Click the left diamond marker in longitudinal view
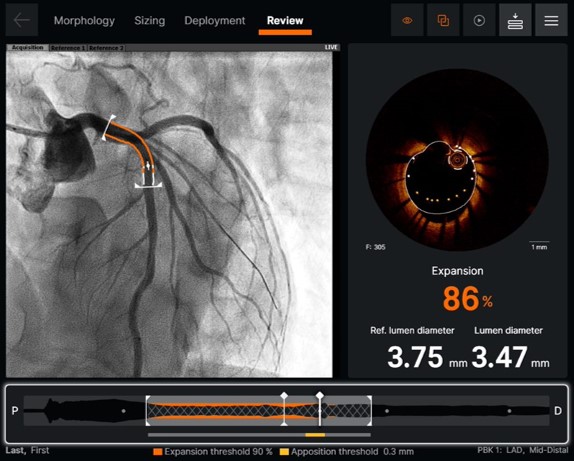Viewport: 574px width, 461px height. pos(284,396)
